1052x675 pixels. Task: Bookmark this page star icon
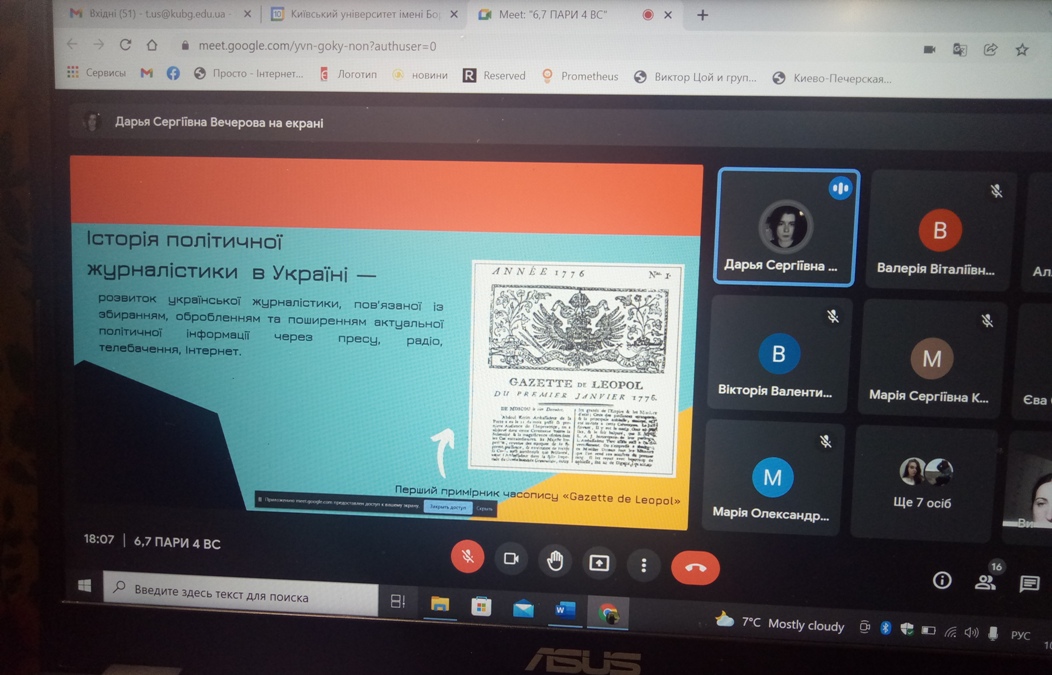[x=1022, y=50]
